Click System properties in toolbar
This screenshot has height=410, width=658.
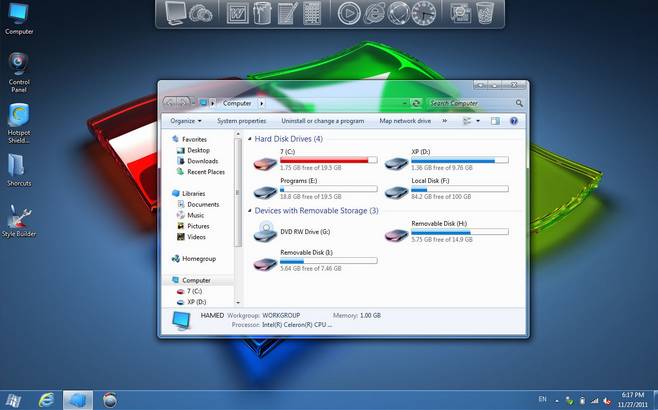[x=242, y=121]
